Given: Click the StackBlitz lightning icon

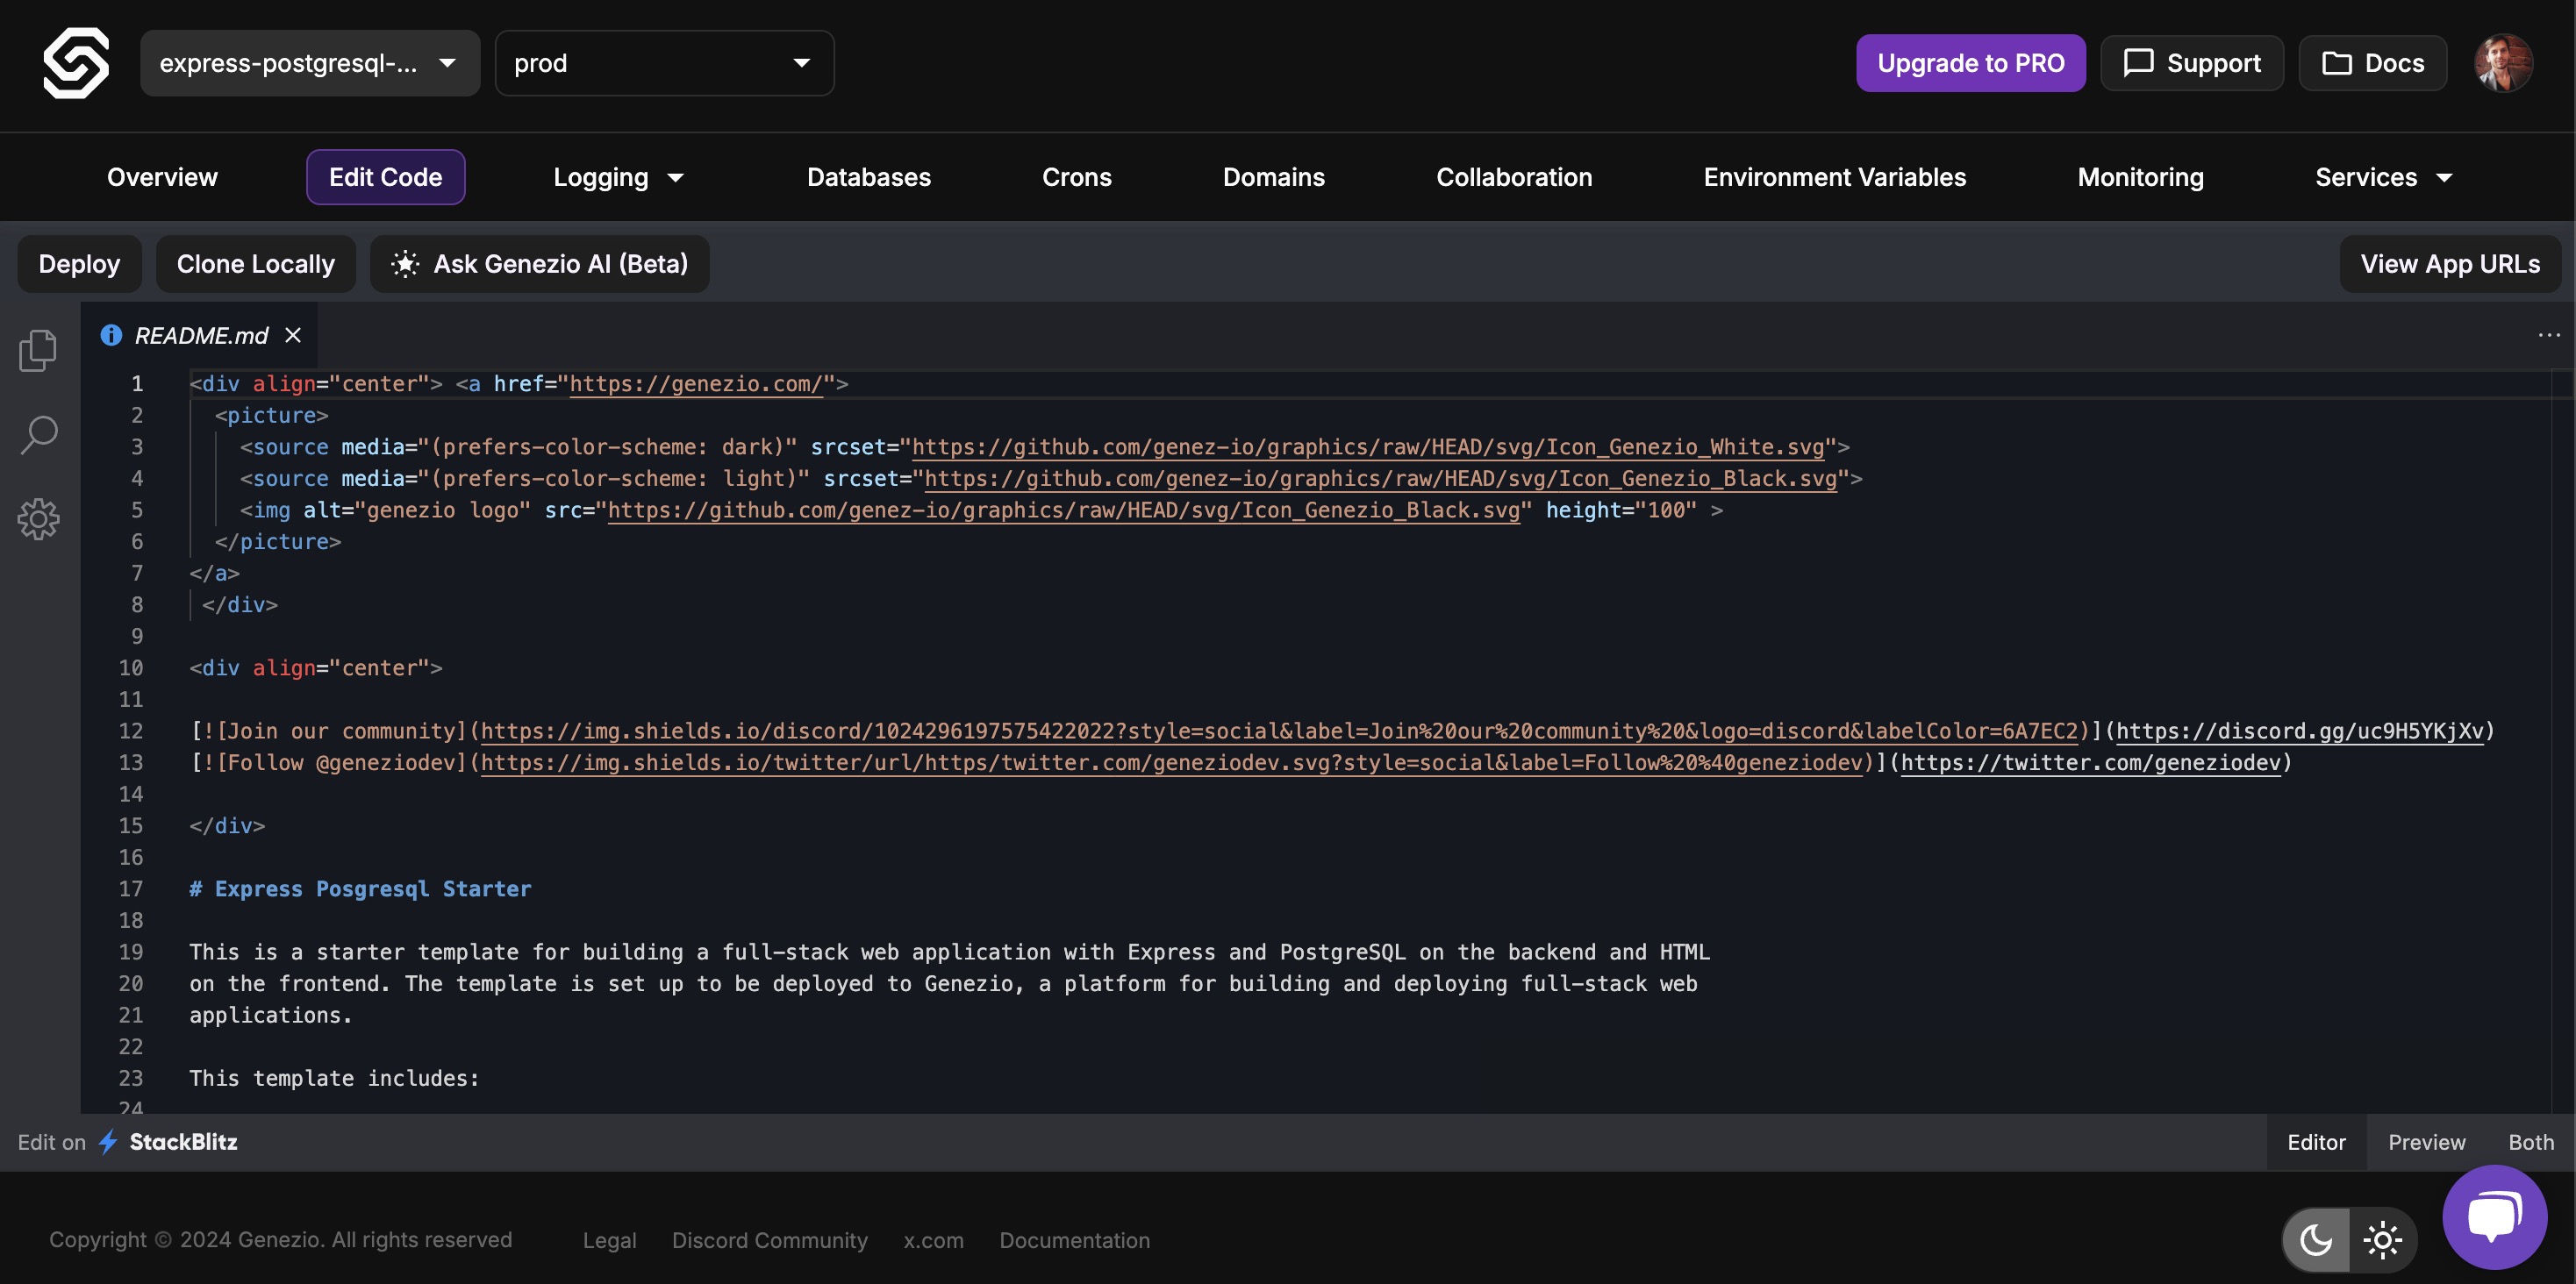Looking at the screenshot, I should [108, 1142].
